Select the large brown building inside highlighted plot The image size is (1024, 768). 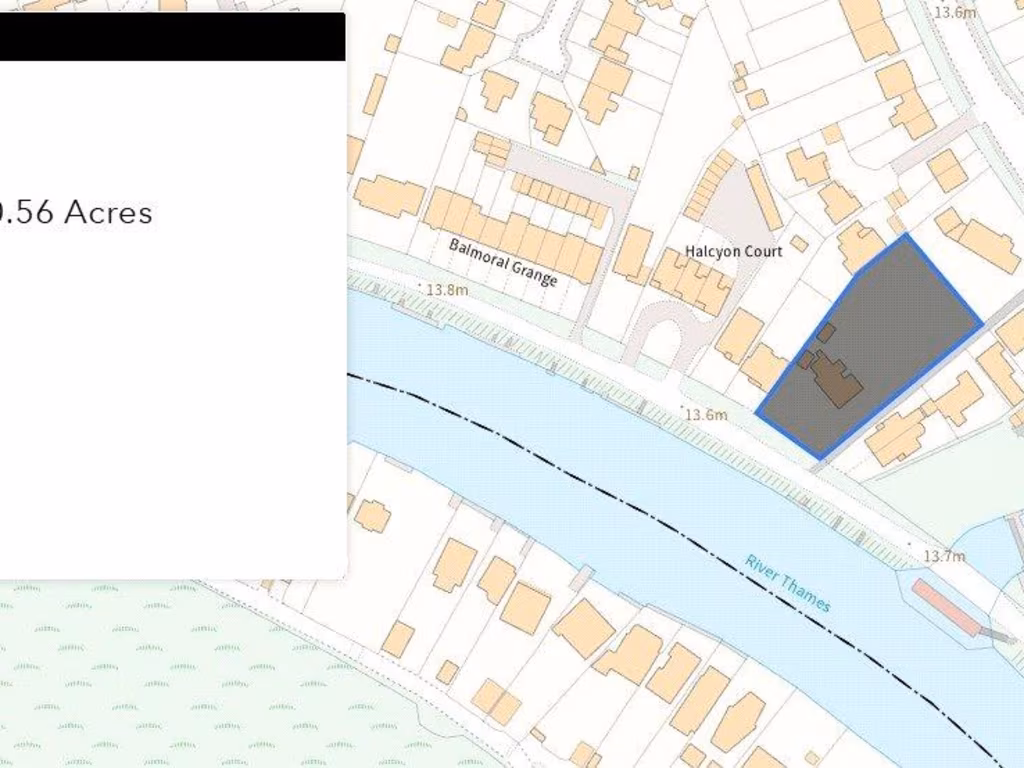click(x=836, y=381)
